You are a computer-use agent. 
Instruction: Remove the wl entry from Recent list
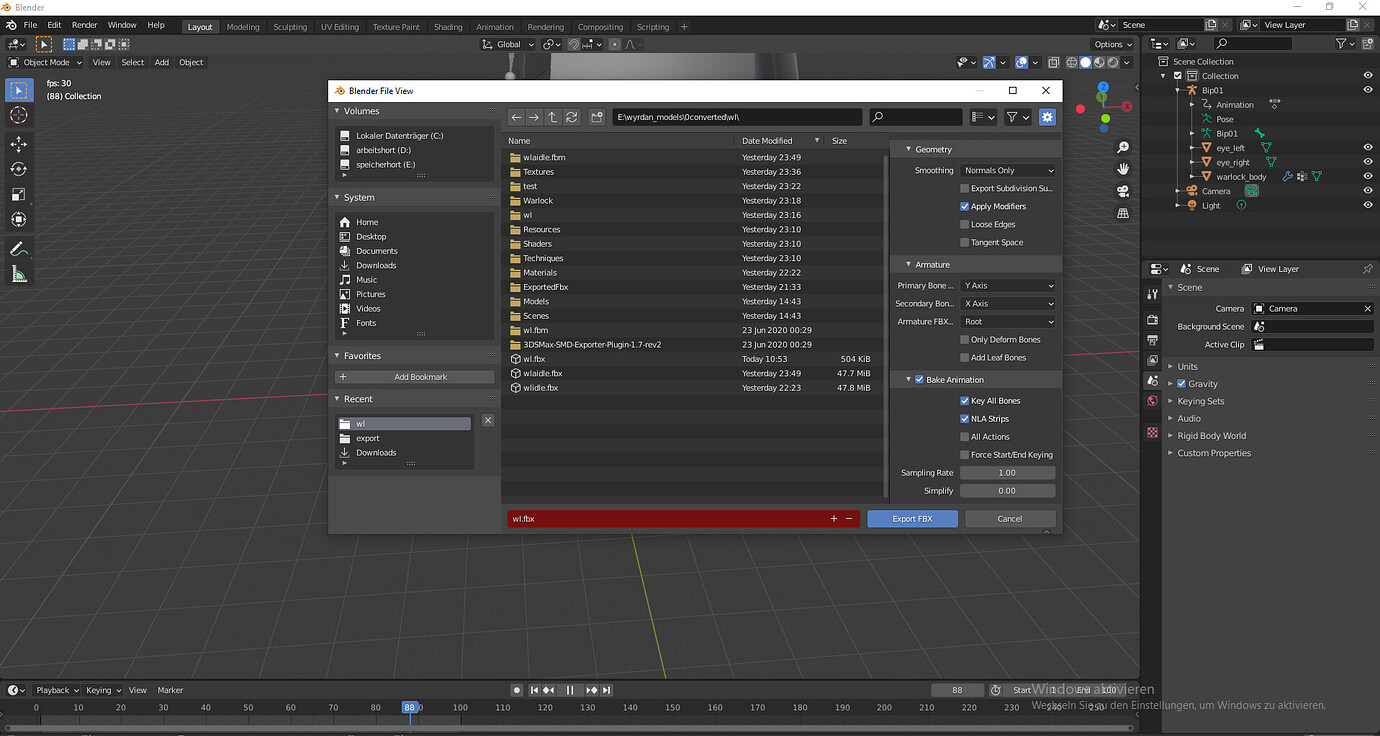488,421
